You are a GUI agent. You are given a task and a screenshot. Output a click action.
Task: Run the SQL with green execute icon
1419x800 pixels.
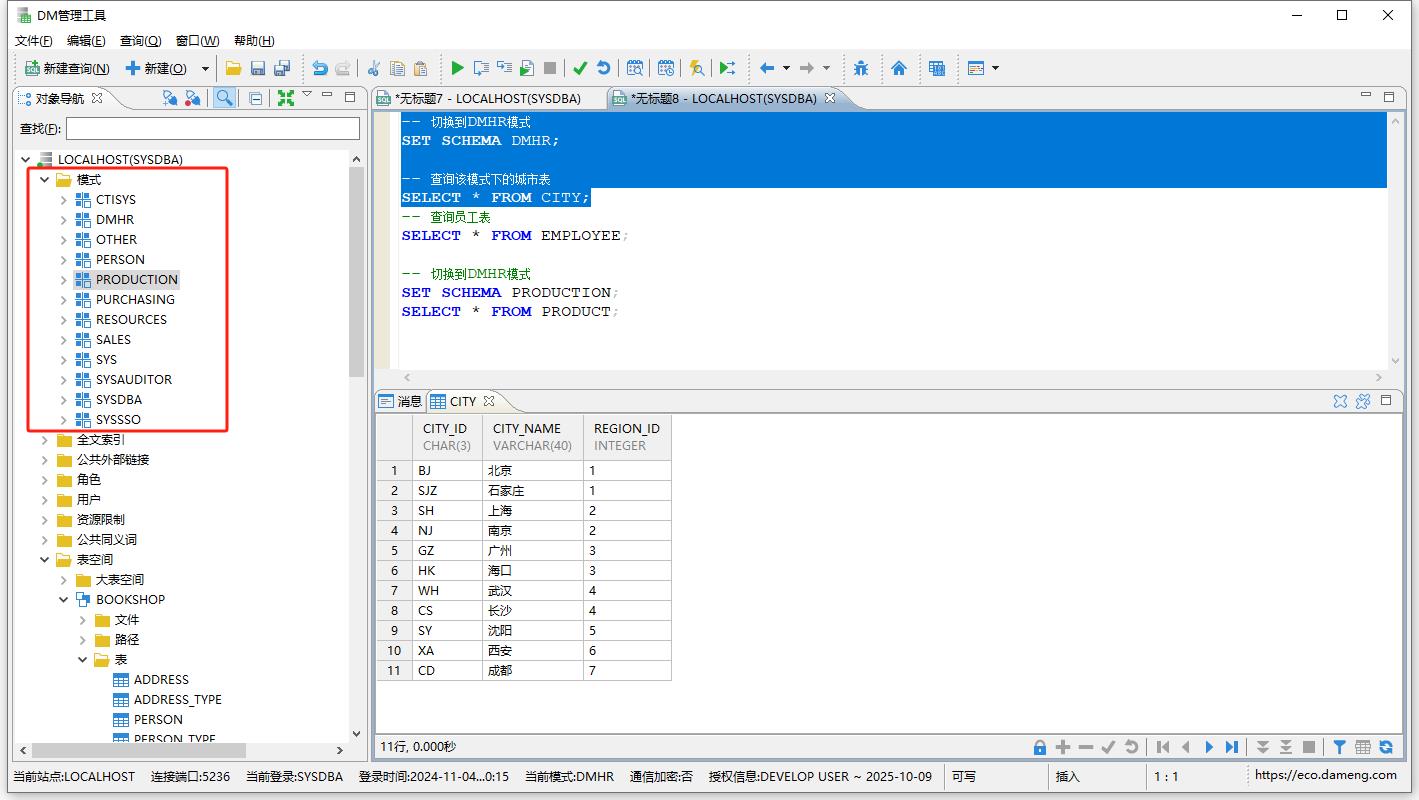click(457, 68)
